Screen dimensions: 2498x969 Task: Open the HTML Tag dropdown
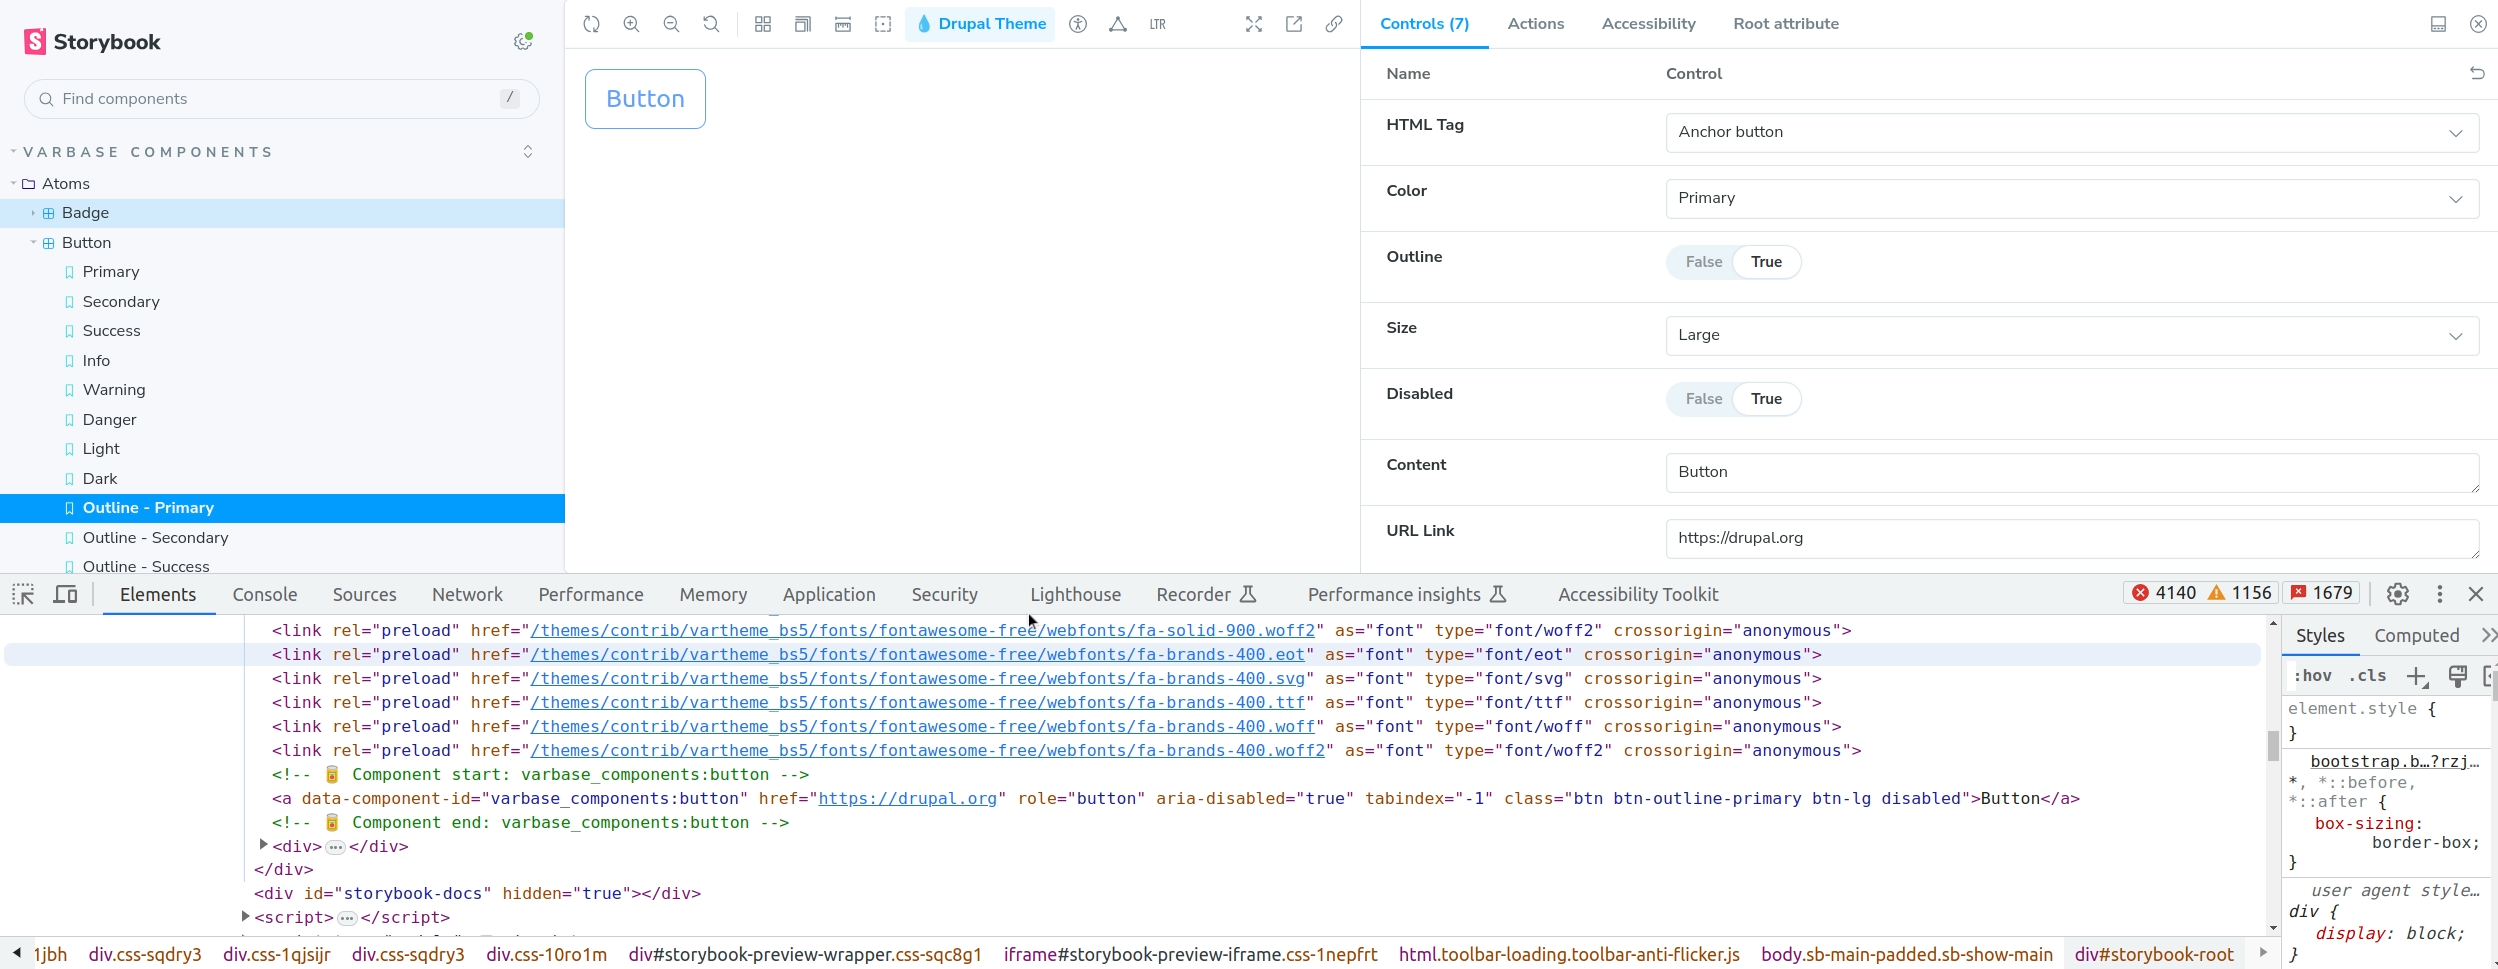click(x=2071, y=133)
